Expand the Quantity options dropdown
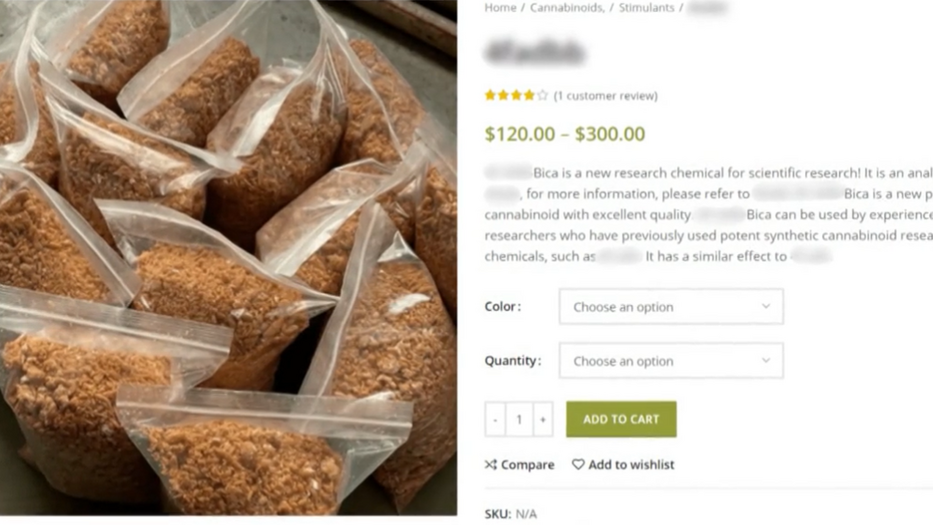The image size is (933, 525). (x=671, y=361)
